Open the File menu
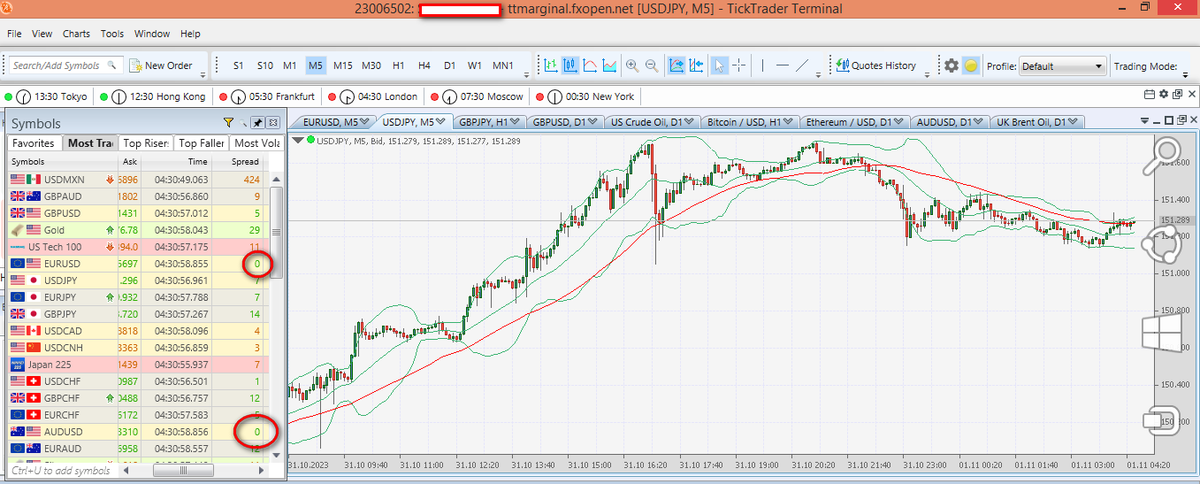Viewport: 1200px width, 484px height. (15, 34)
